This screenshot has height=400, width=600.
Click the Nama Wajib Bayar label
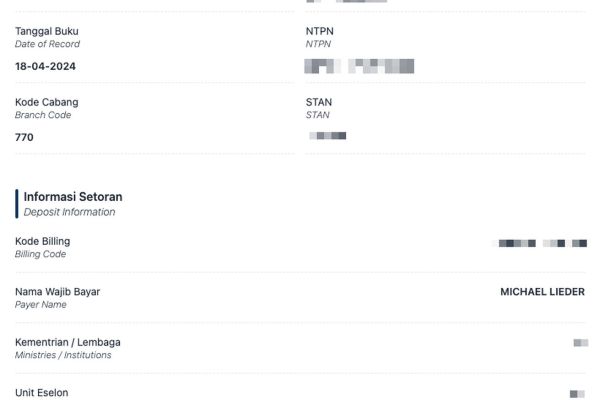[58, 292]
